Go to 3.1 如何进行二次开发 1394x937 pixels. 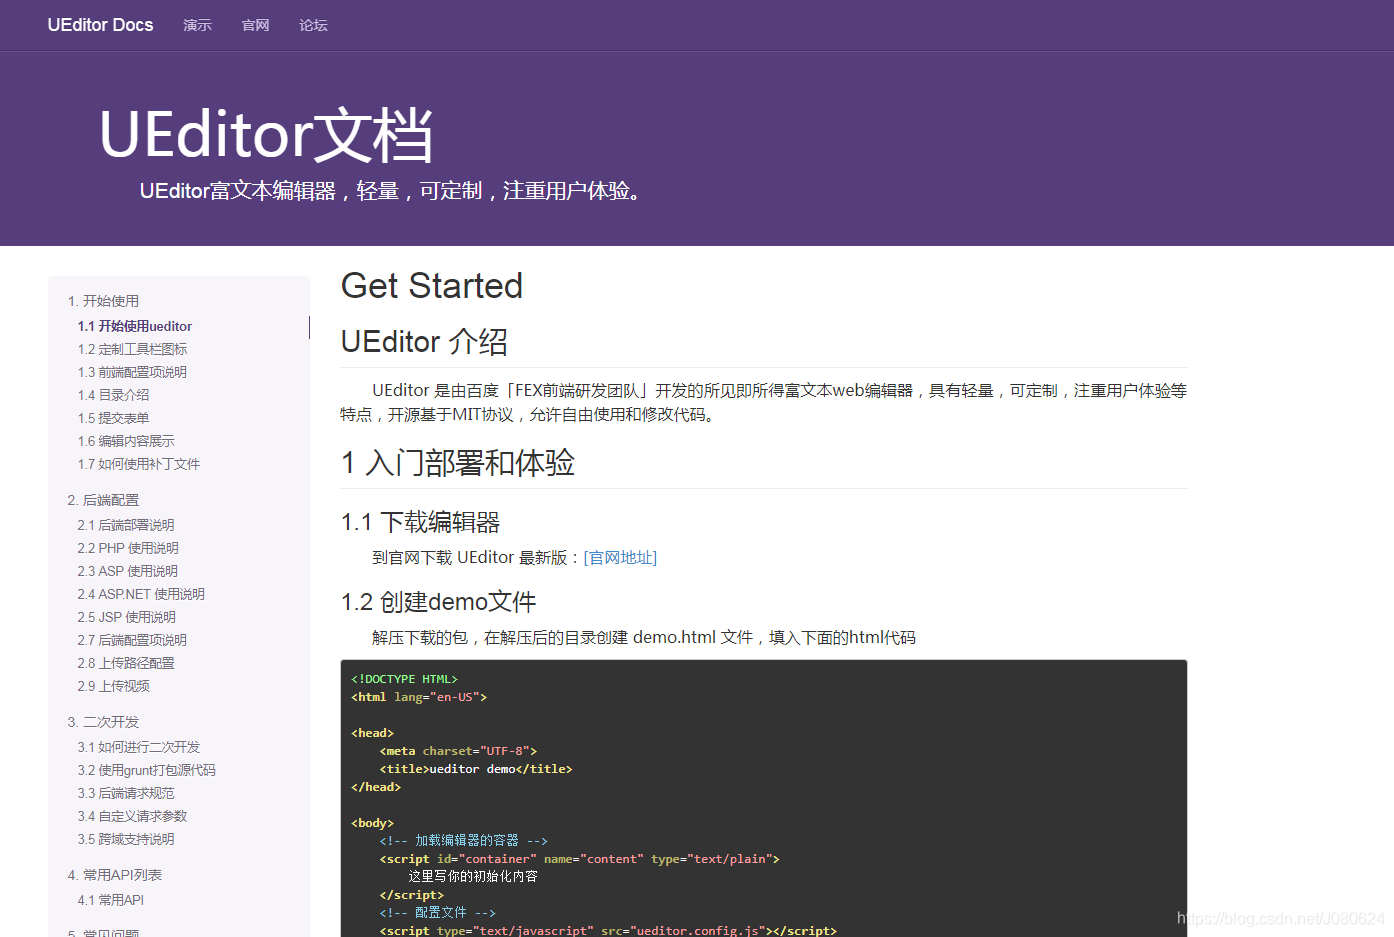(139, 747)
